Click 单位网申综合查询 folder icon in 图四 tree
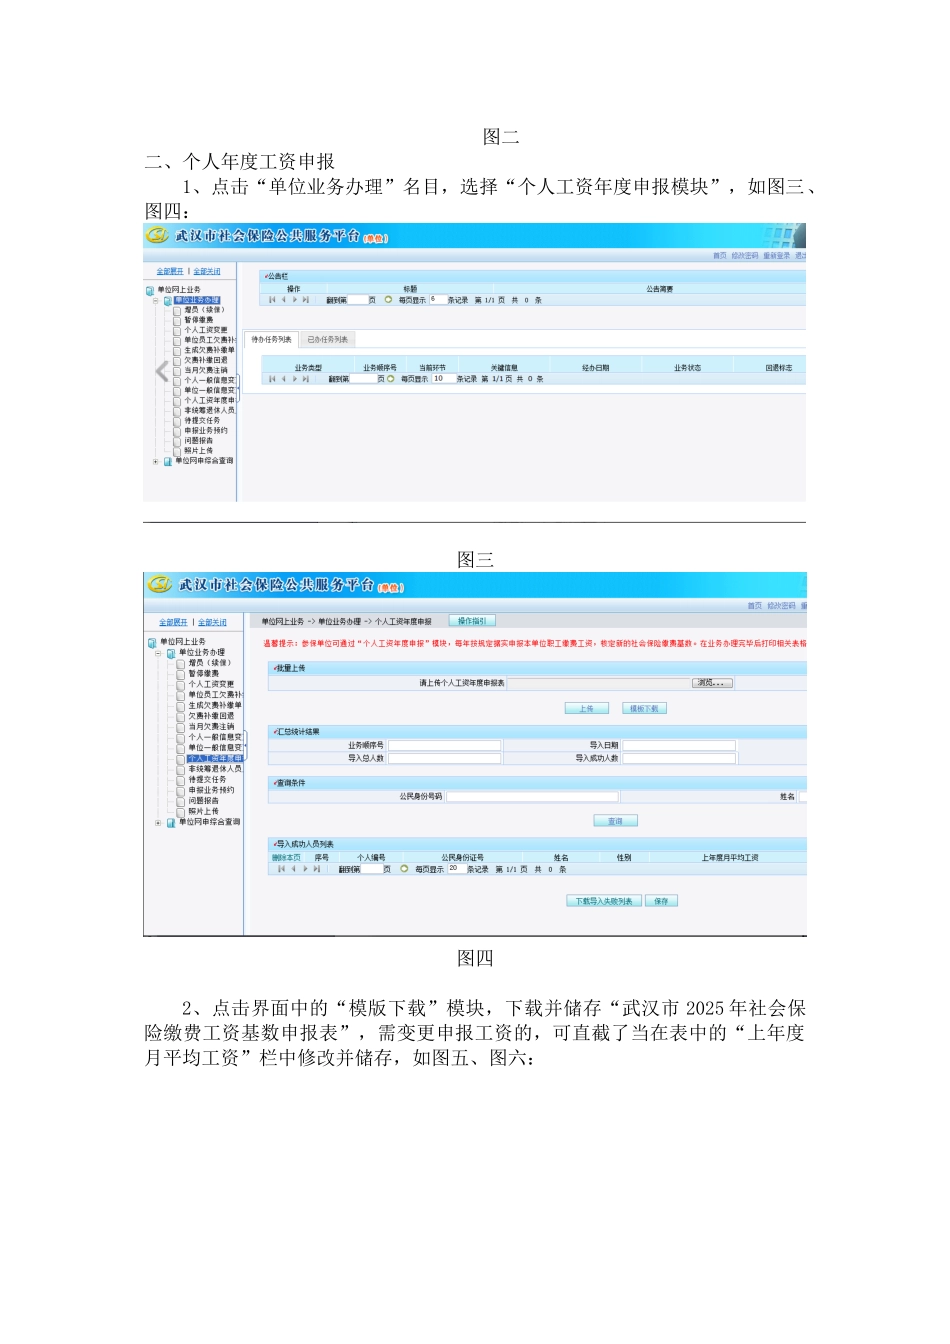Viewport: 950px width, 1344px height. [x=171, y=823]
